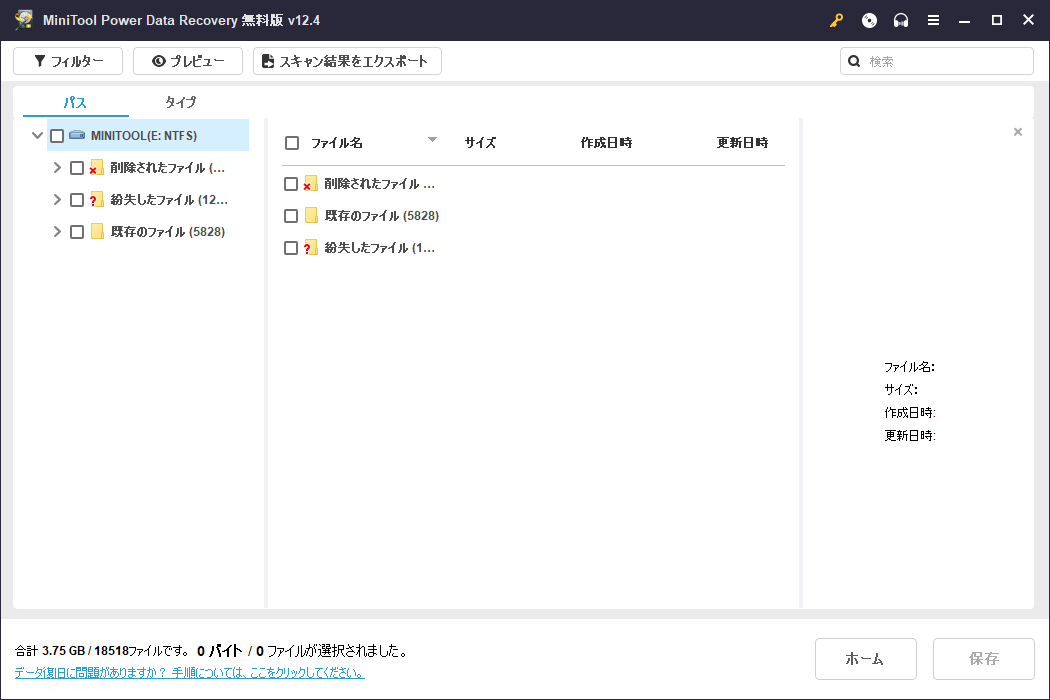Close the preview details panel
This screenshot has height=700, width=1050.
tap(1018, 132)
